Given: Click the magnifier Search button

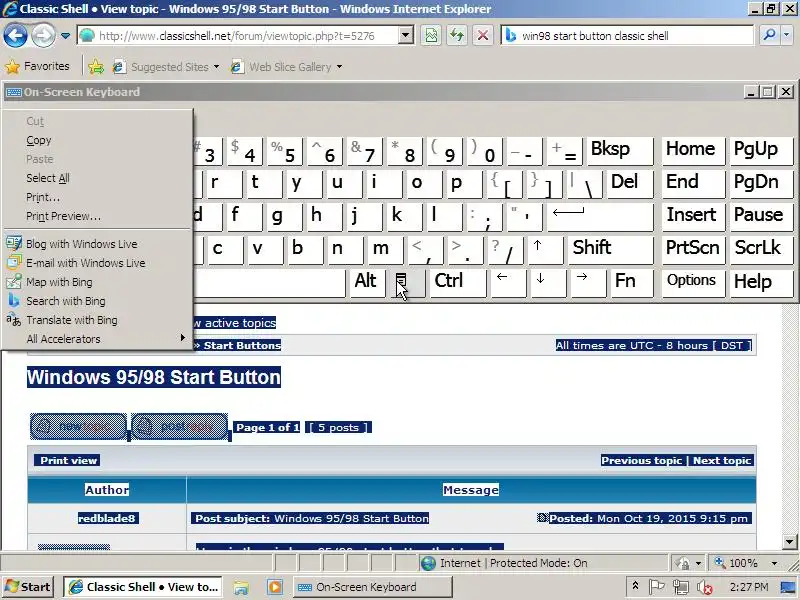Looking at the screenshot, I should [769, 36].
